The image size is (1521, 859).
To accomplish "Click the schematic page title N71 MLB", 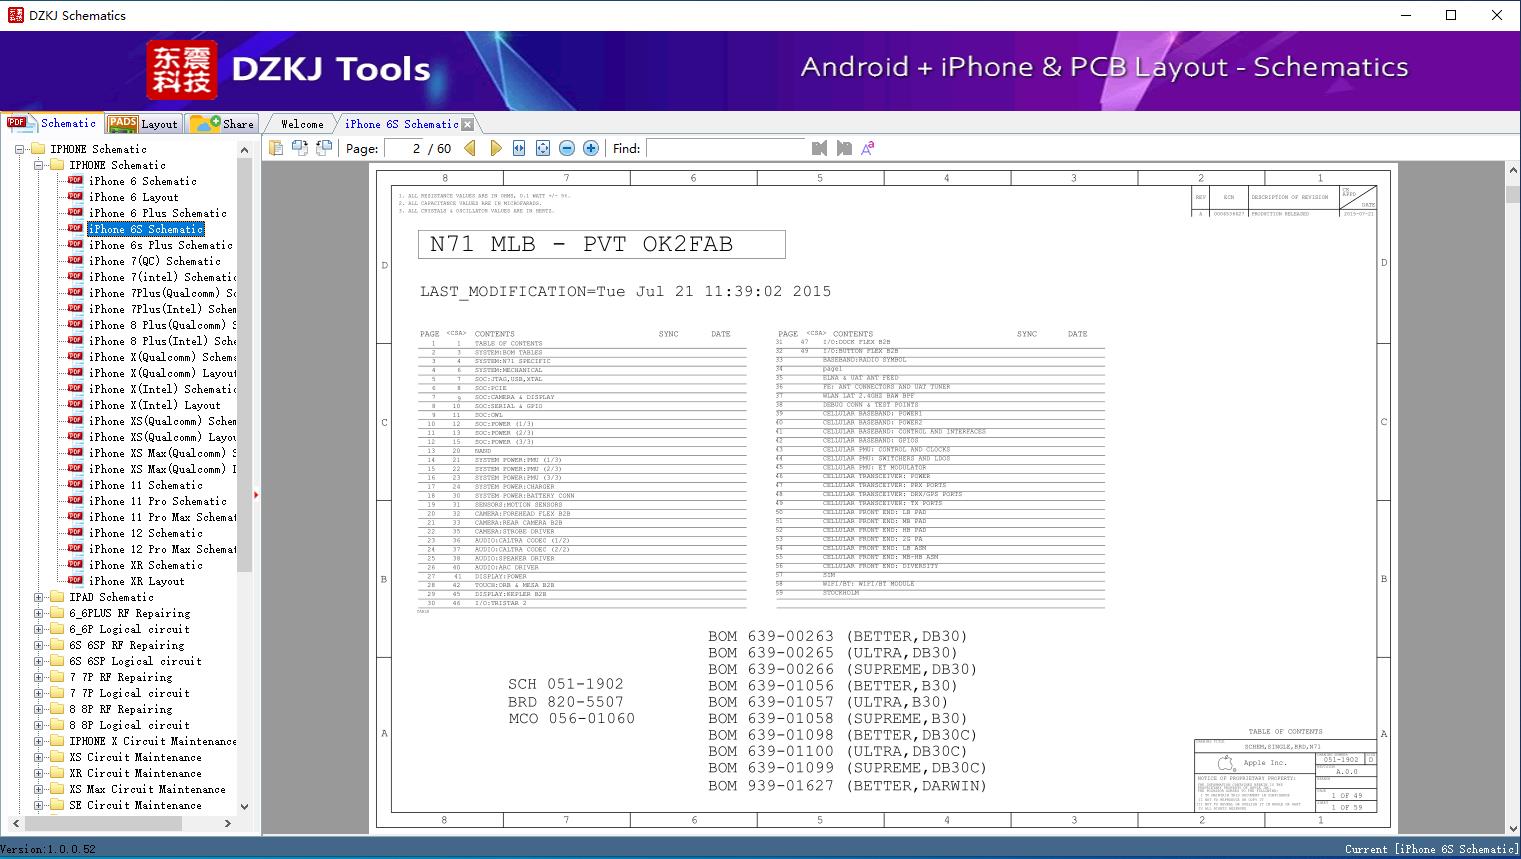I will tap(602, 245).
